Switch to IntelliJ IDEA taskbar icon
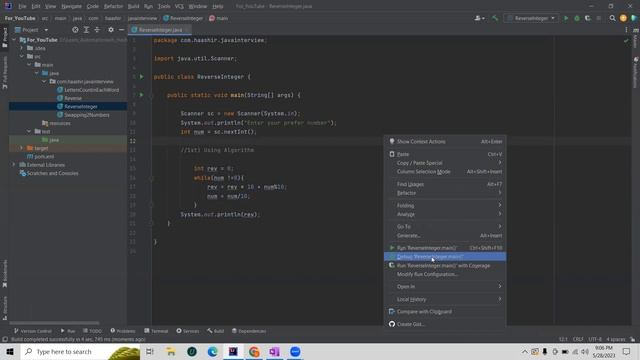 click(233, 351)
